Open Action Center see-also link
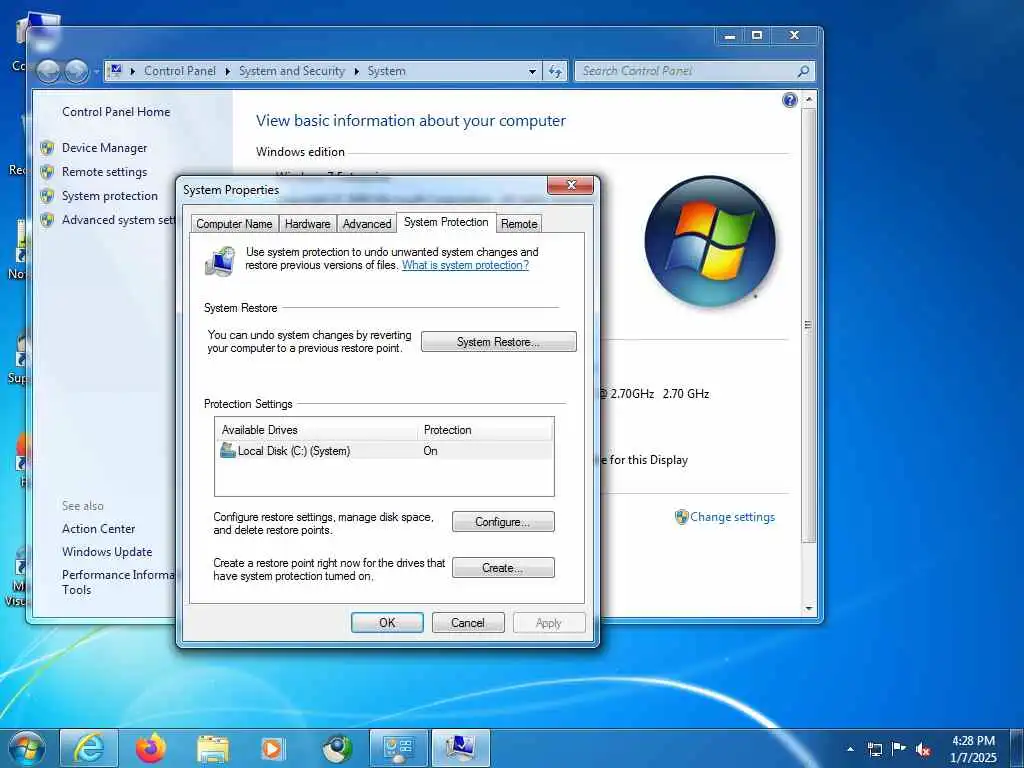This screenshot has height=768, width=1024. tap(99, 529)
